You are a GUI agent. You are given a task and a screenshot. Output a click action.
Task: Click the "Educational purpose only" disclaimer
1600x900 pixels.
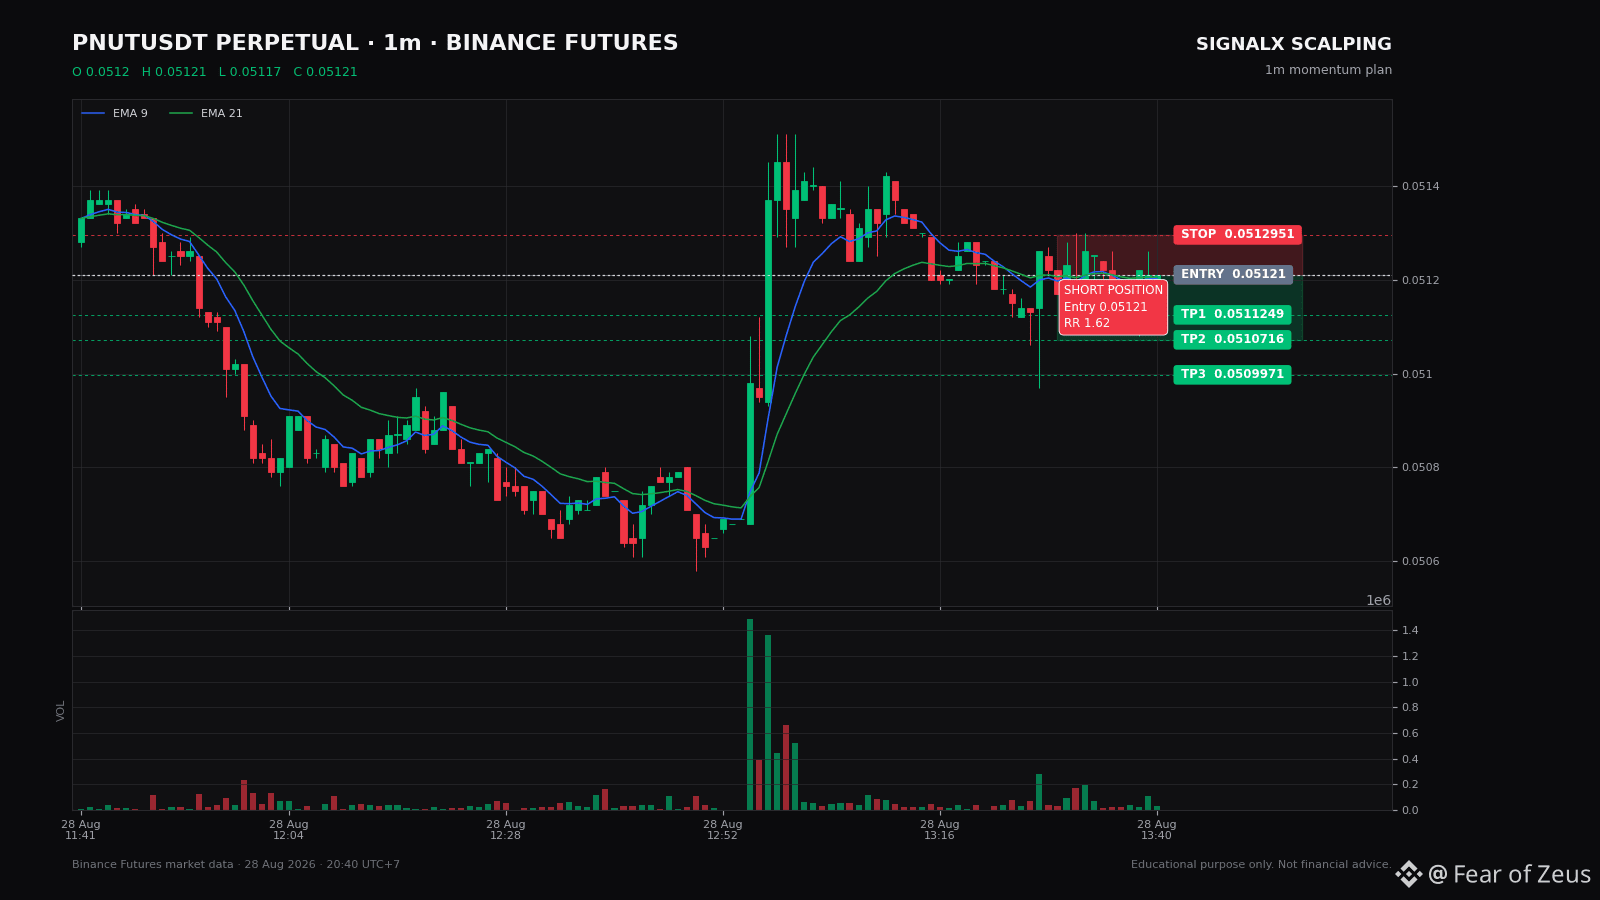[x=1261, y=865]
